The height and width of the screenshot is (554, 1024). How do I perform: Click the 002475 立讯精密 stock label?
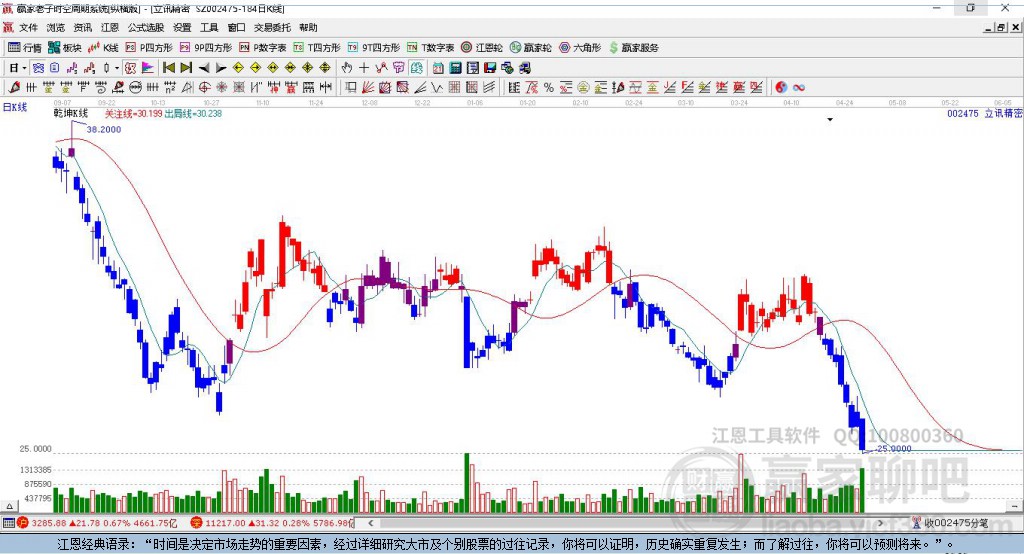tap(985, 114)
